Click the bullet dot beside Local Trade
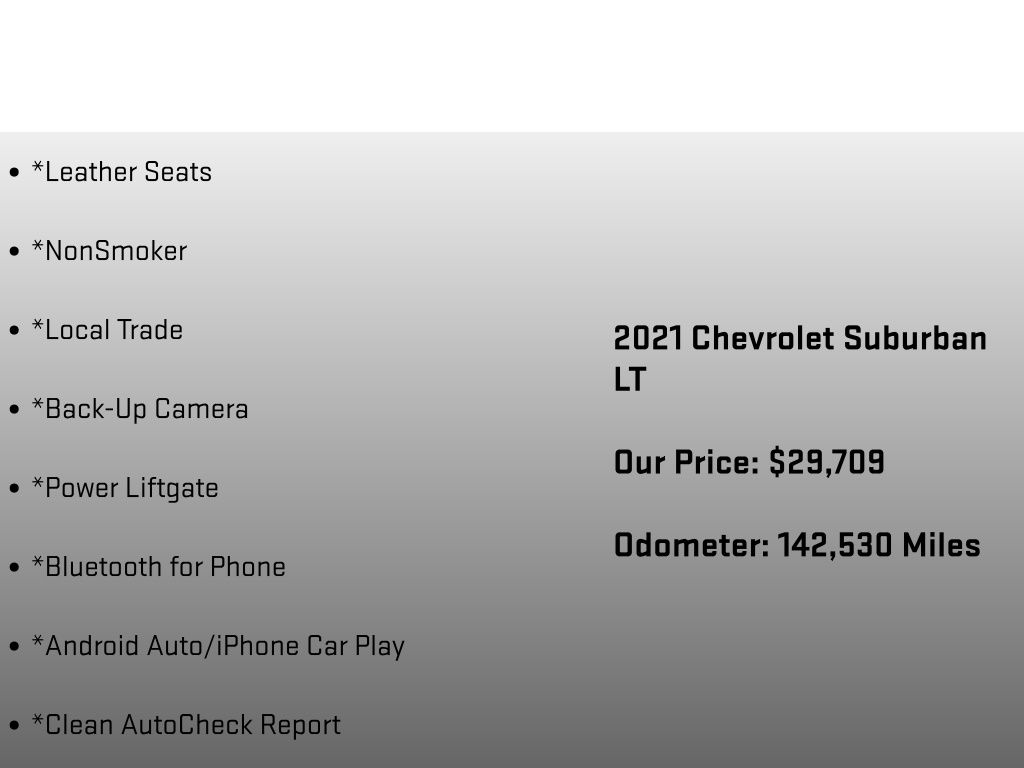 point(14,331)
